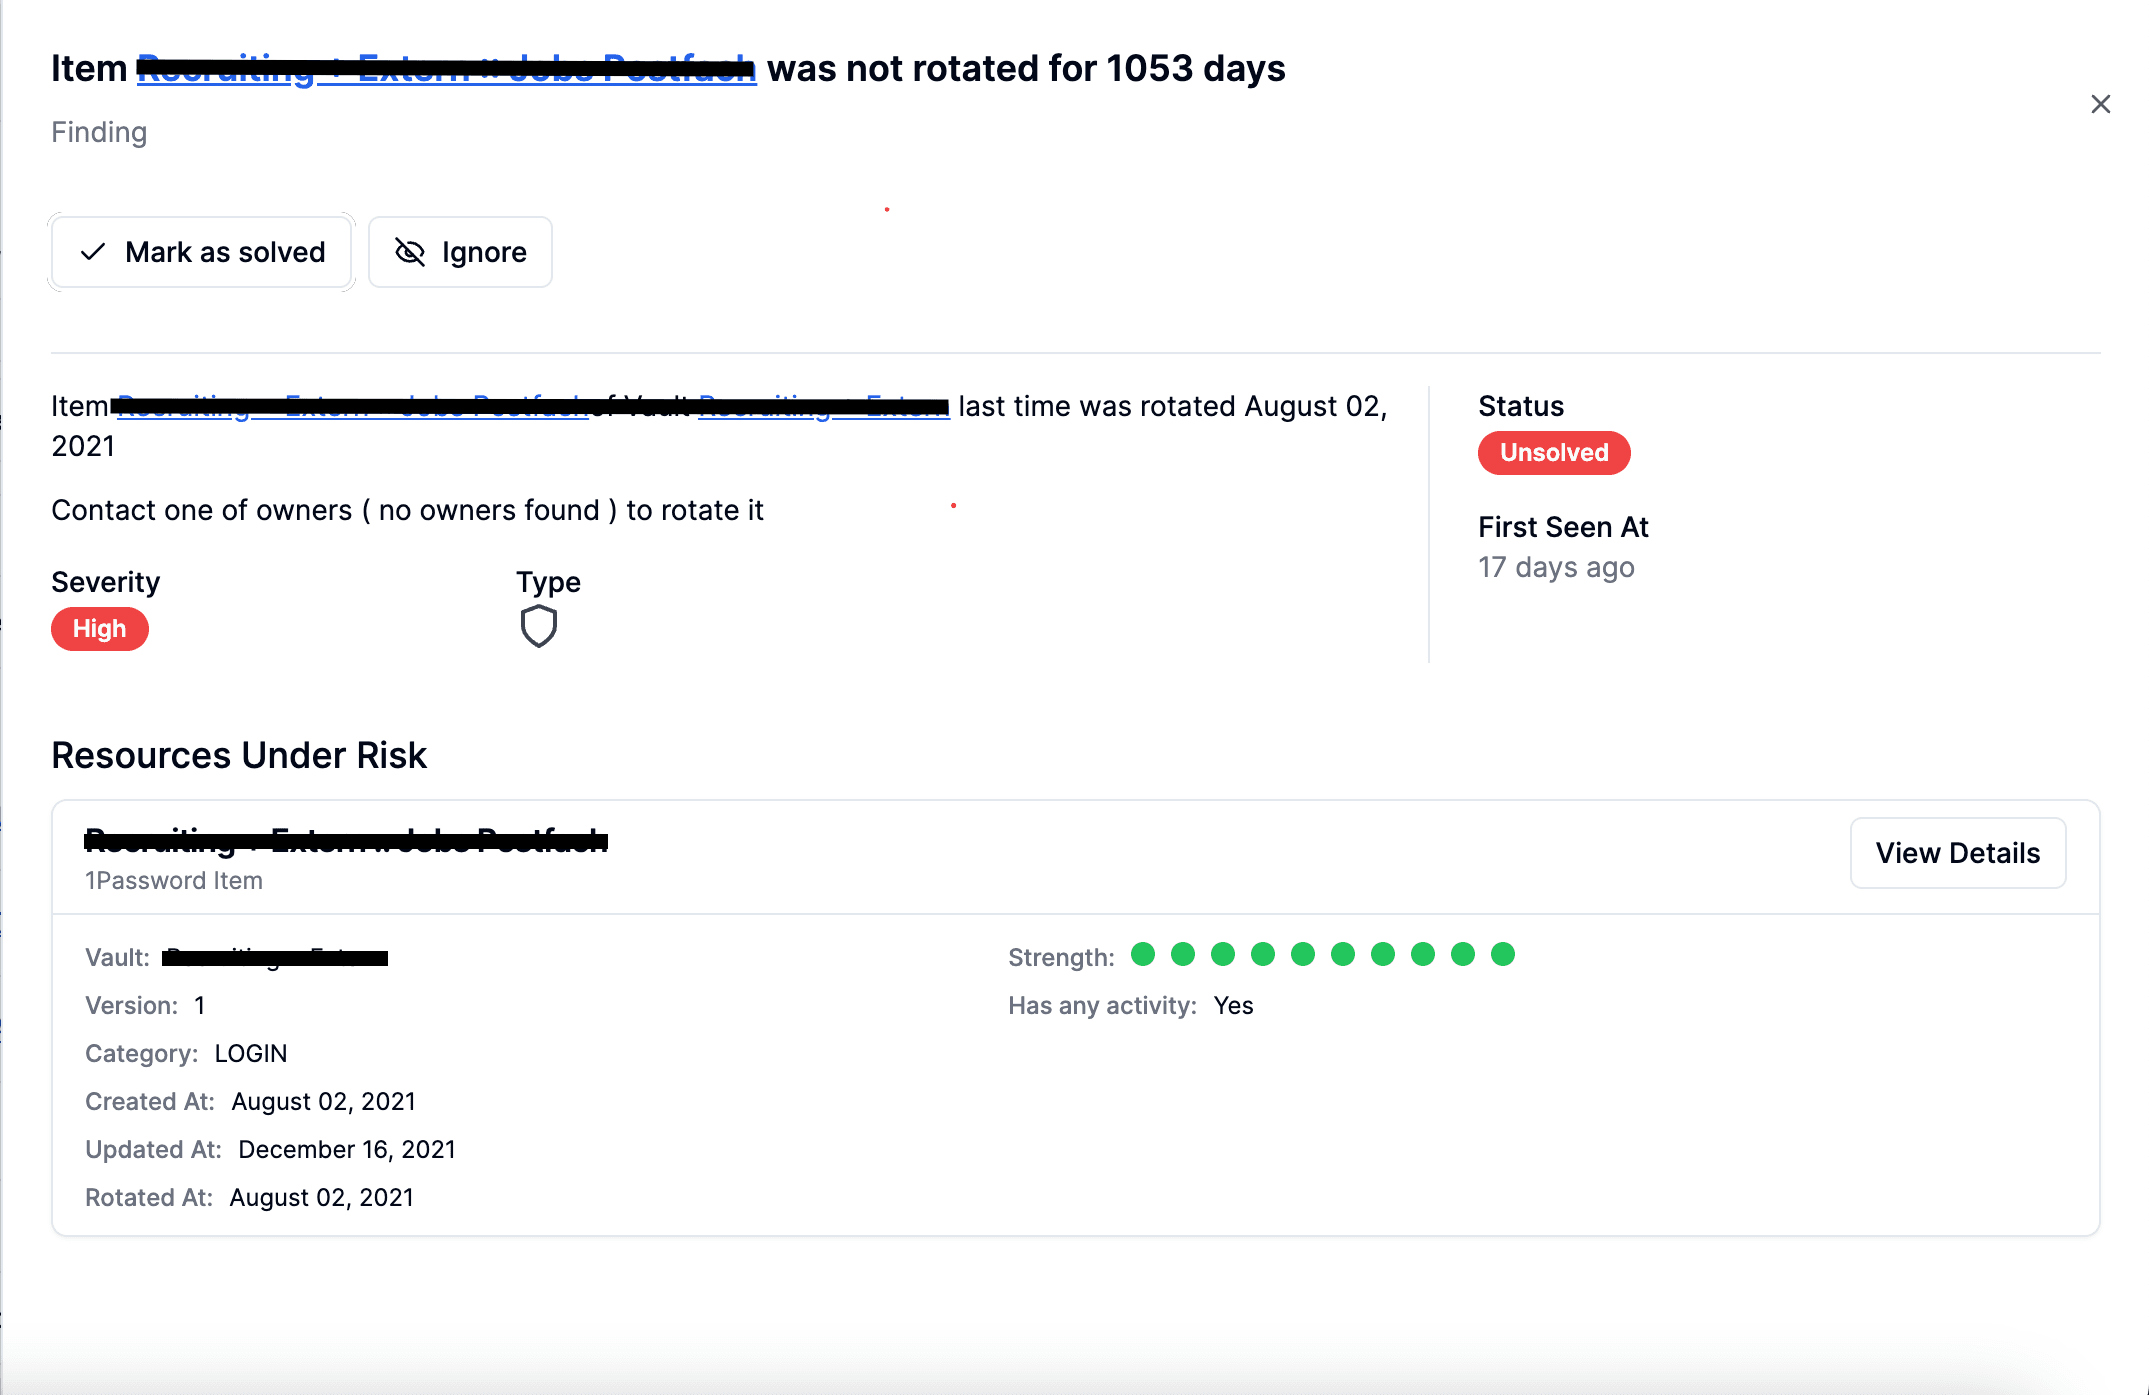
Task: Close the finding panel with the X
Action: click(x=2100, y=104)
